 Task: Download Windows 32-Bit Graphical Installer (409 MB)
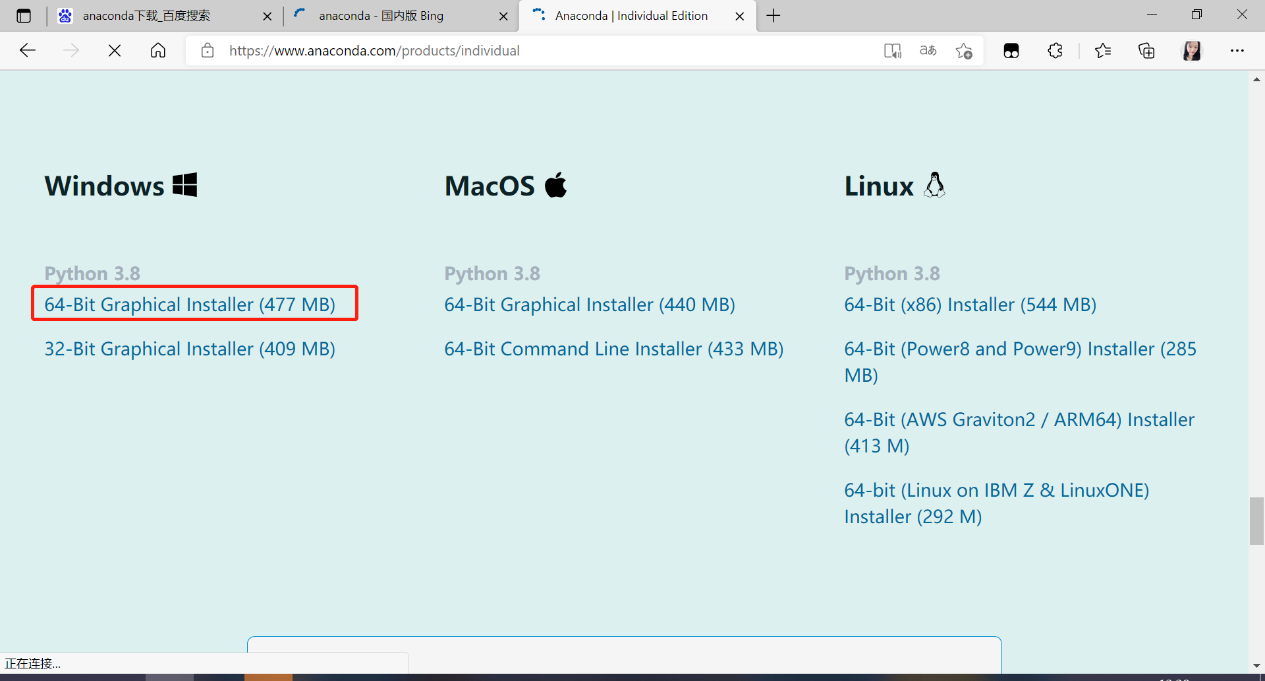(190, 348)
